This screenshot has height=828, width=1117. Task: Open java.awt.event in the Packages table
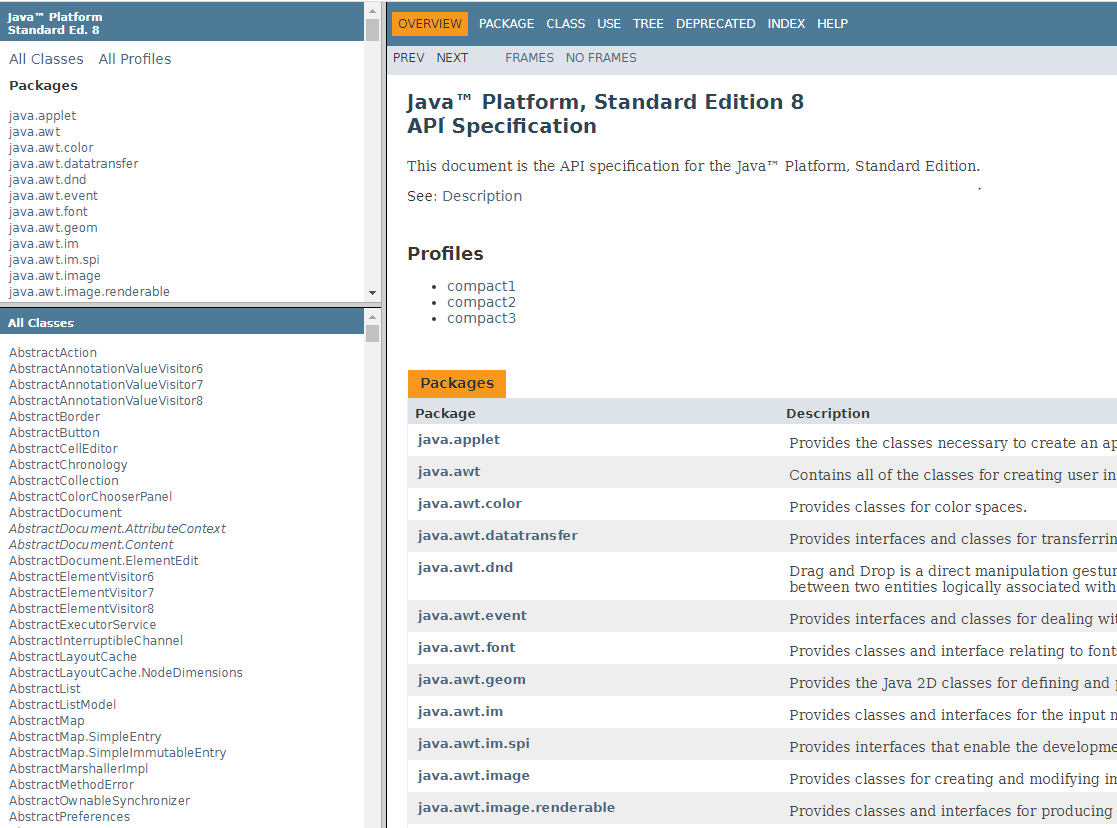tap(472, 616)
